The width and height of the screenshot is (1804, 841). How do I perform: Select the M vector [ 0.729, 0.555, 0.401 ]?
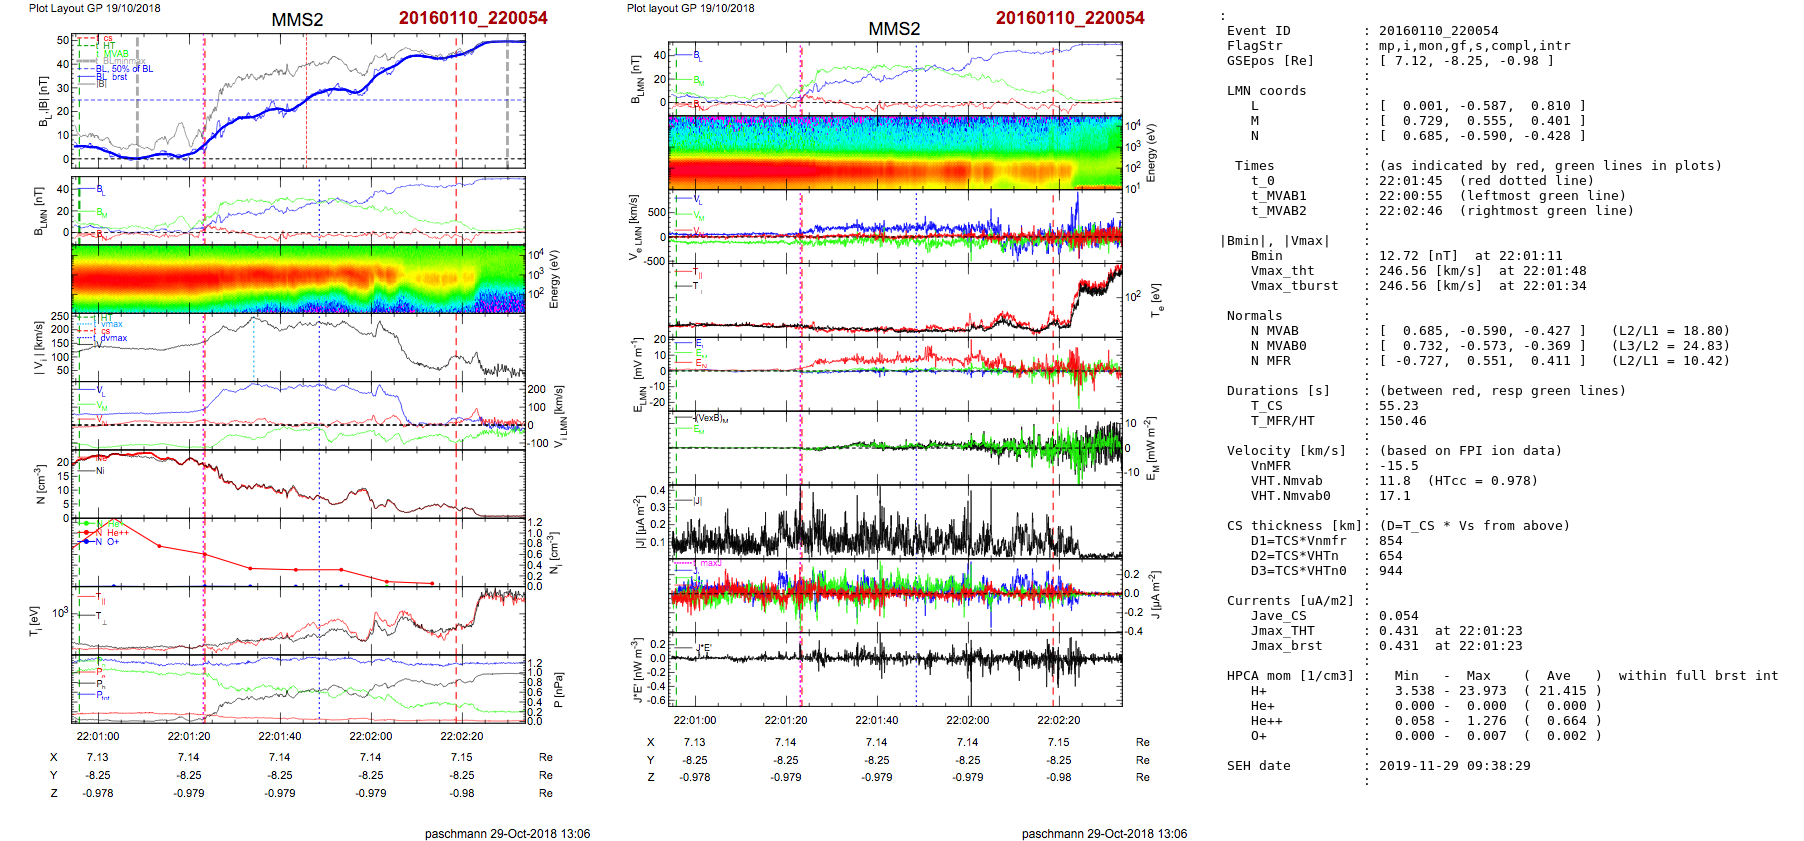tap(1482, 121)
